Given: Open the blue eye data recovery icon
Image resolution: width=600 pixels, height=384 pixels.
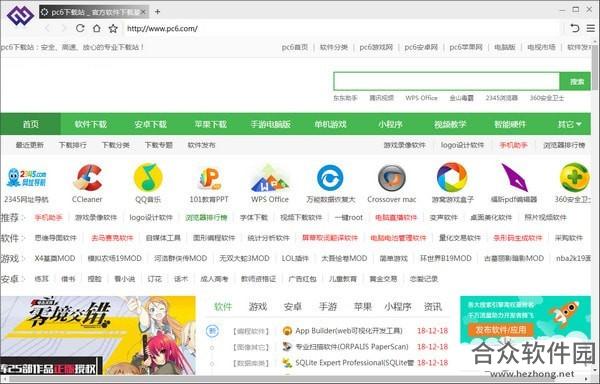Looking at the screenshot, I should click(330, 178).
